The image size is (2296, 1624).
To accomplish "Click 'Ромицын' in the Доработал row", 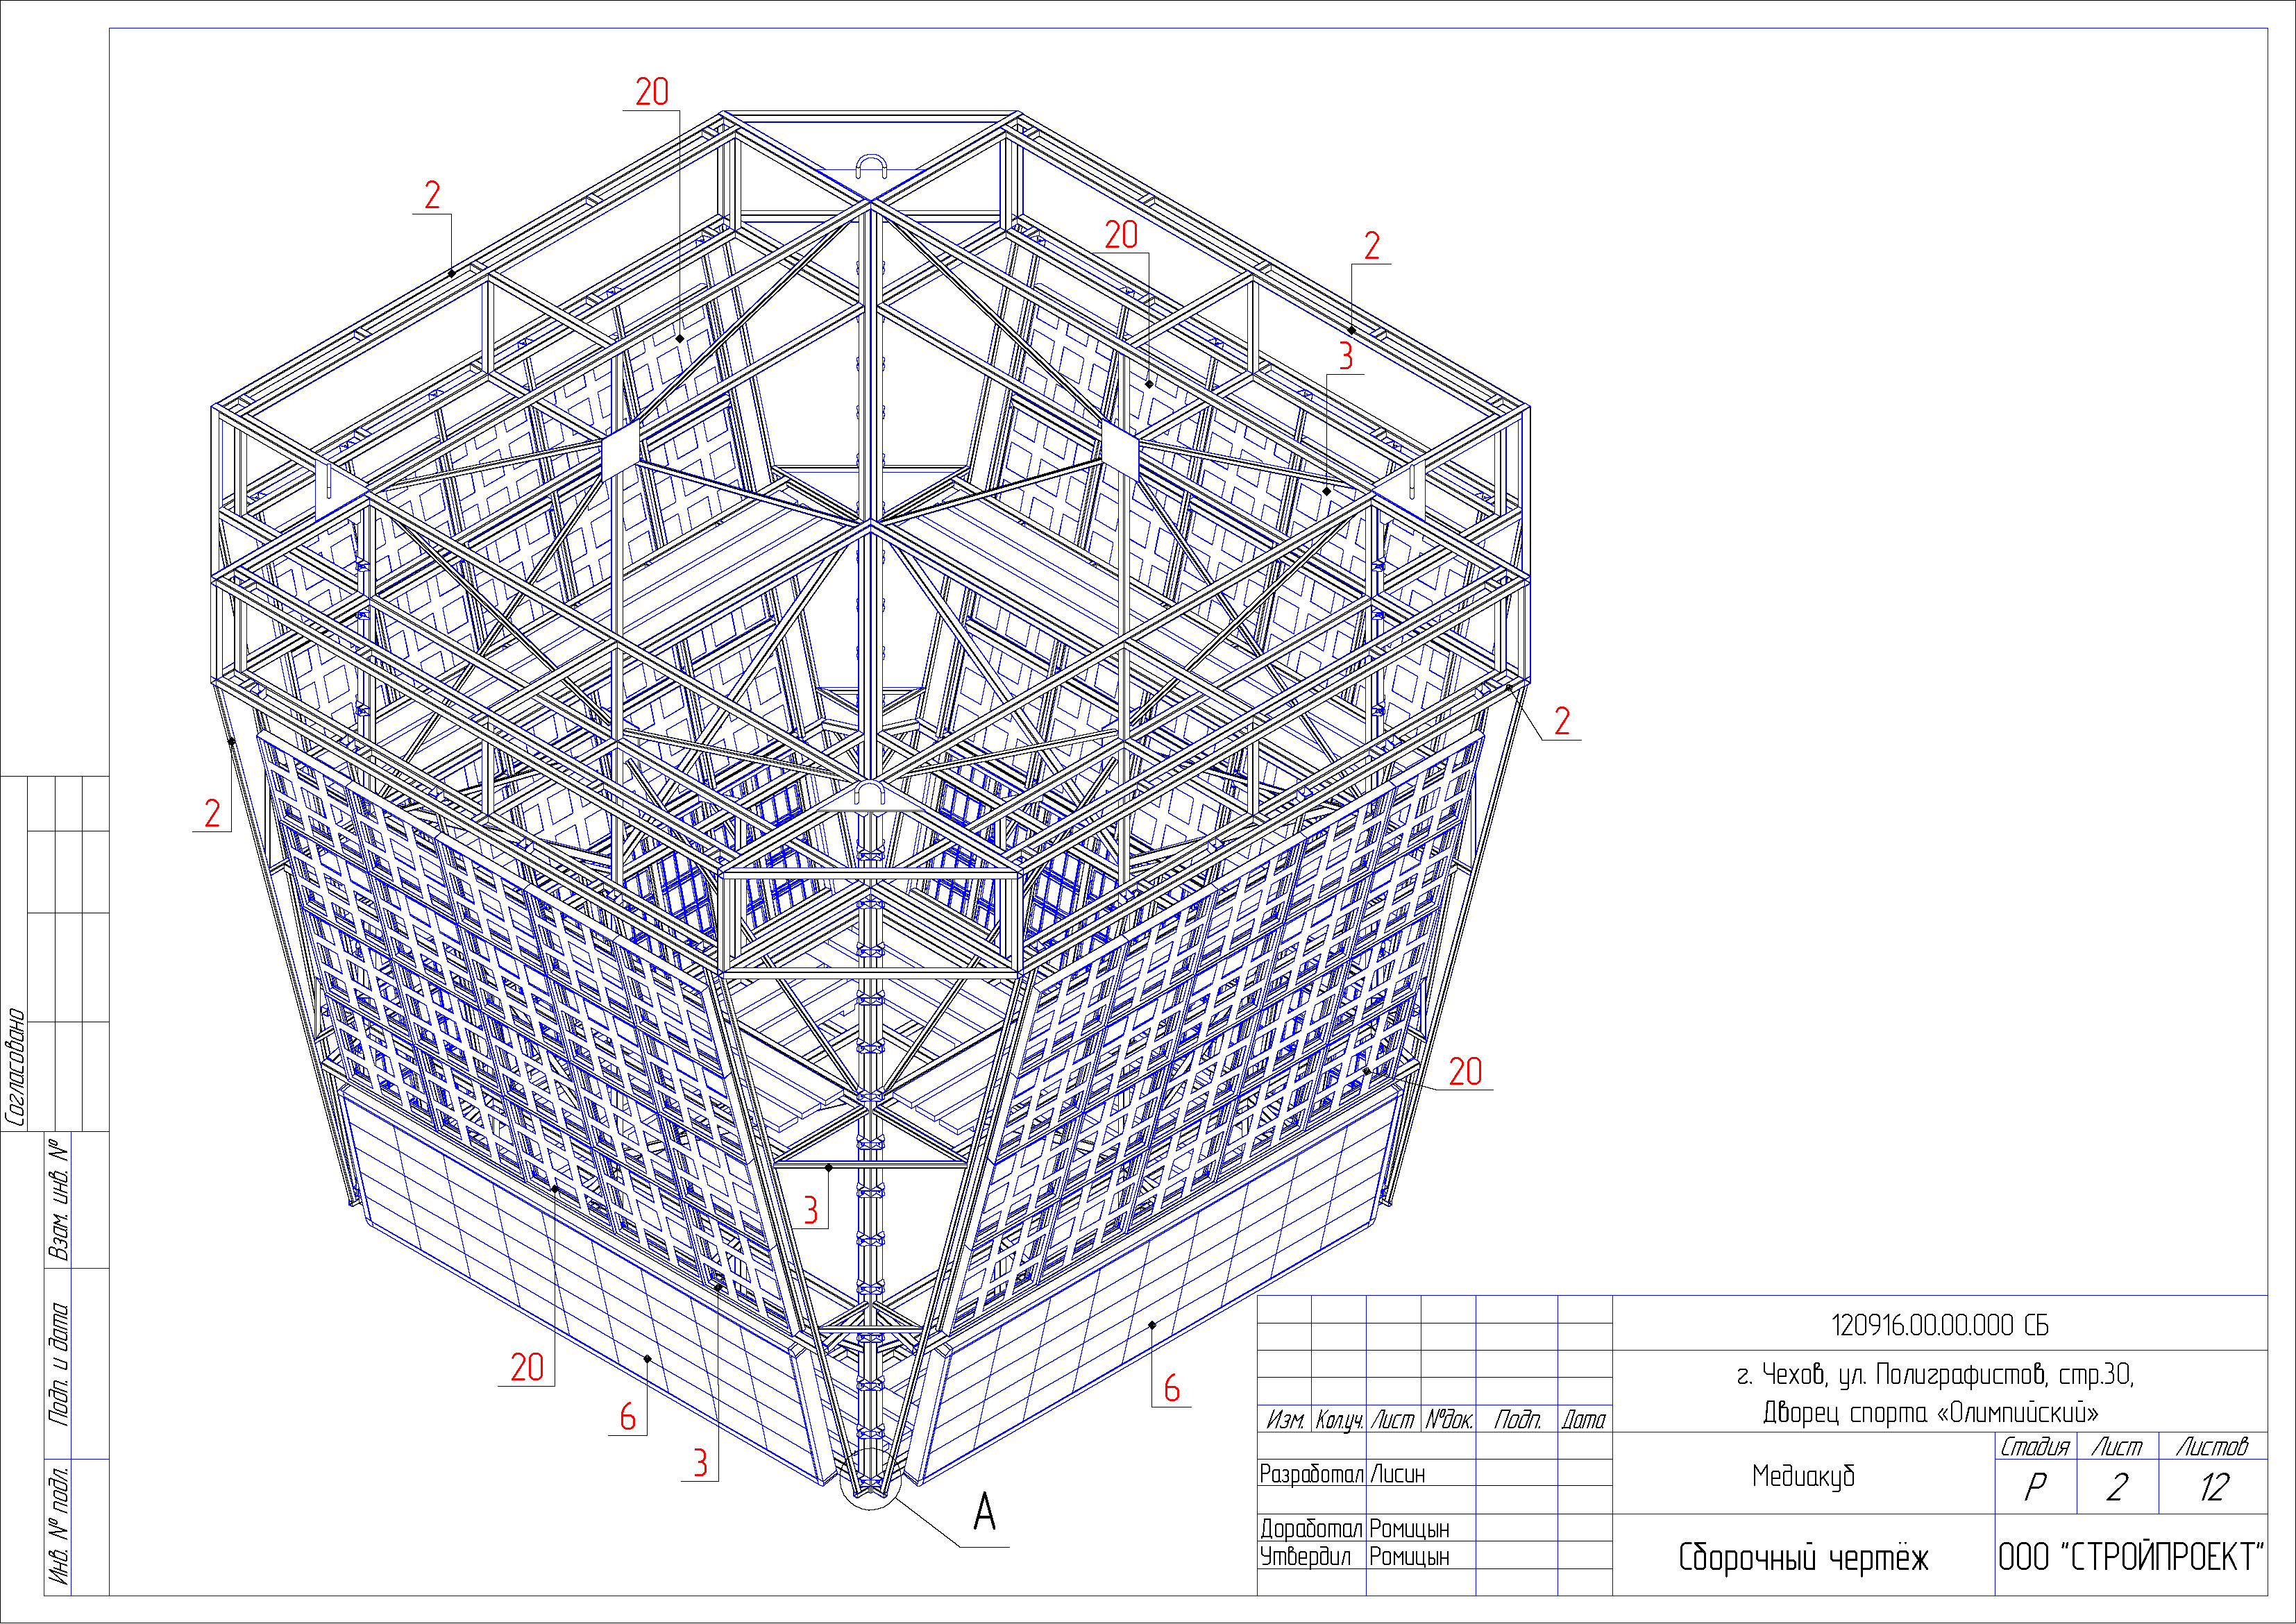I will pos(1409,1529).
